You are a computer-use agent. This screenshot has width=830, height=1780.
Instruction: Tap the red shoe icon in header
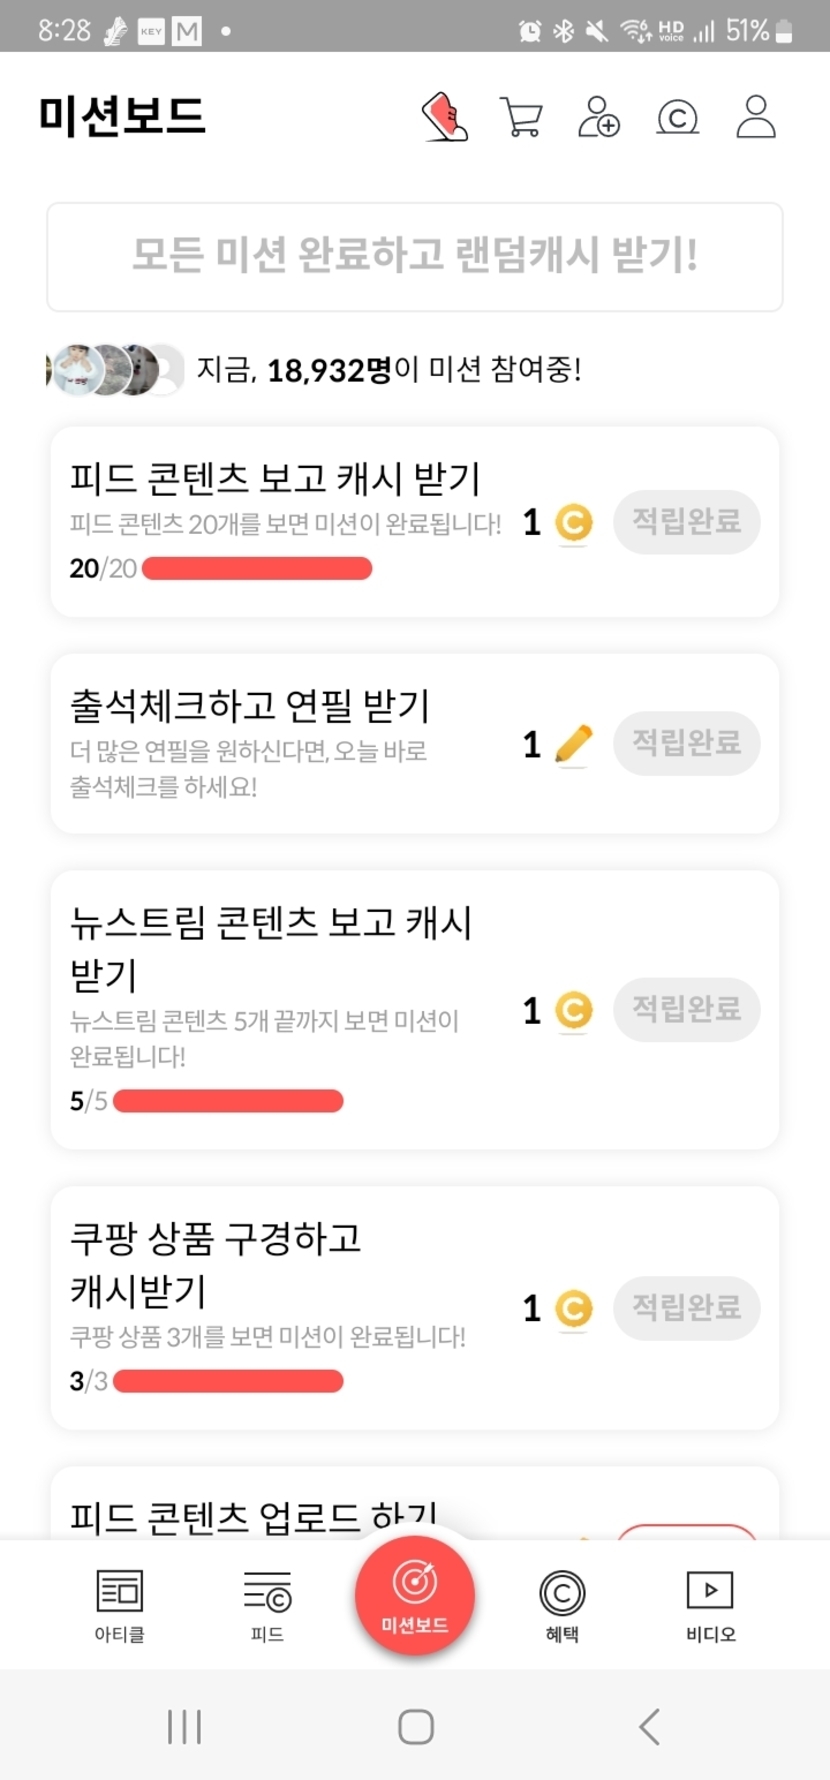pyautogui.click(x=445, y=117)
